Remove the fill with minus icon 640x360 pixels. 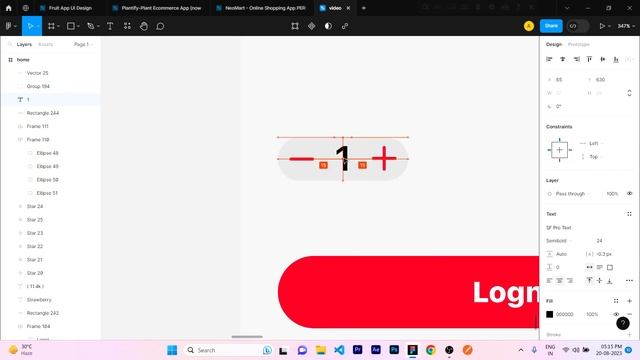pyautogui.click(x=629, y=314)
